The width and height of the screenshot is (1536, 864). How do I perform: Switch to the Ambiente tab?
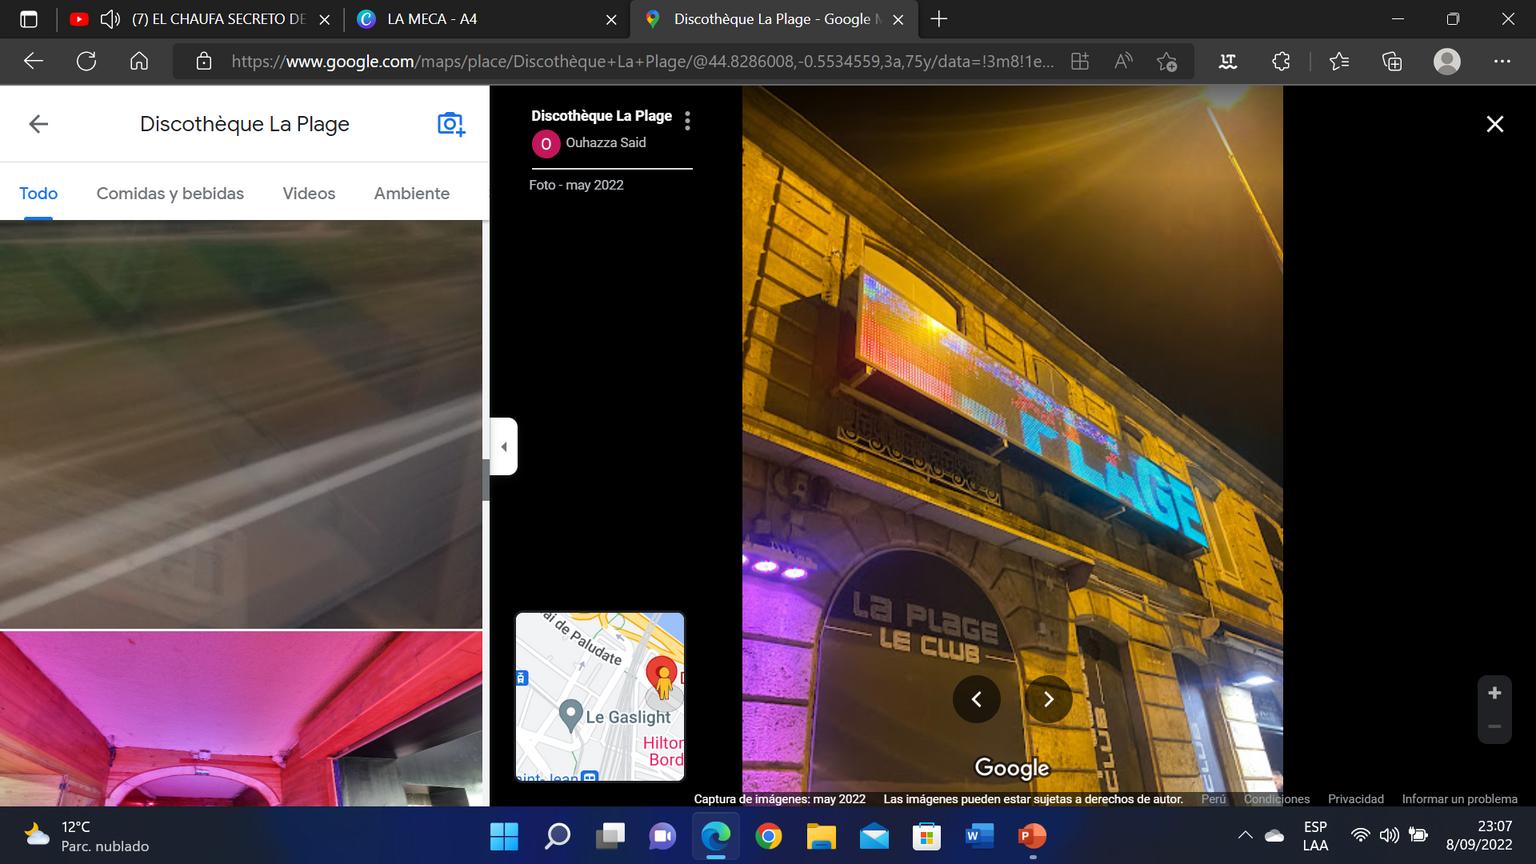coord(412,193)
